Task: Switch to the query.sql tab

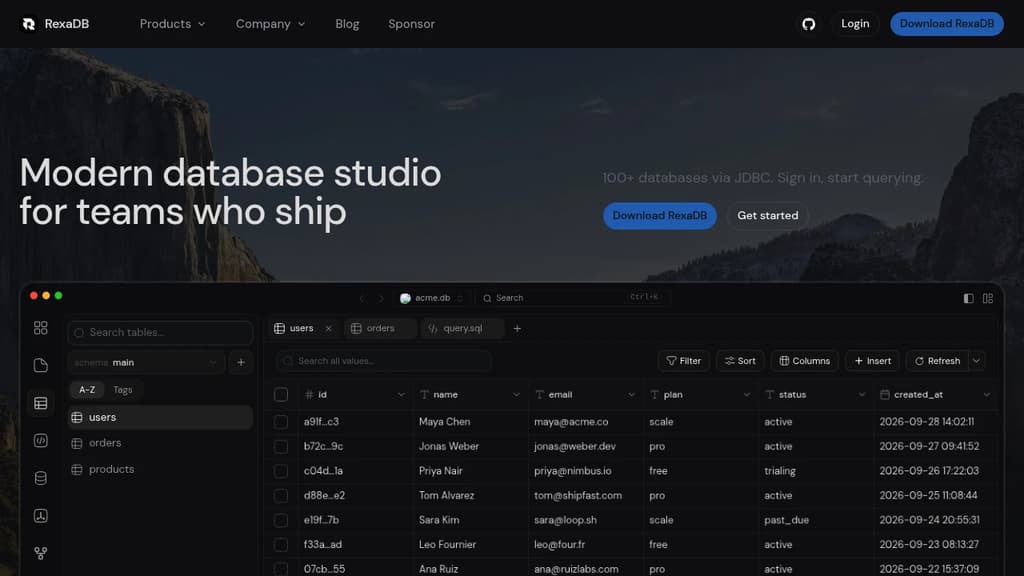Action: [x=462, y=328]
